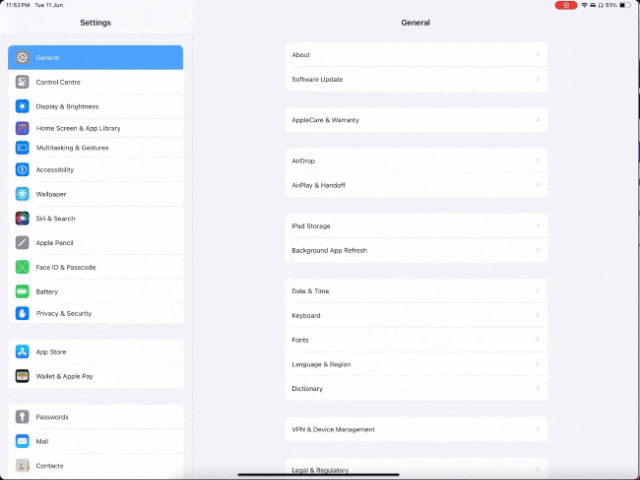
Task: Switch to Display & Brightness settings
Action: pyautogui.click(x=96, y=106)
